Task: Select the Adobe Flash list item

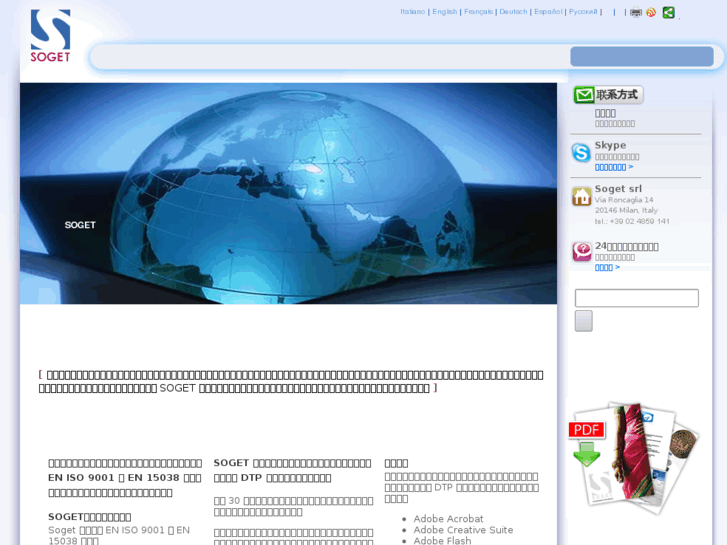Action: 442,540
